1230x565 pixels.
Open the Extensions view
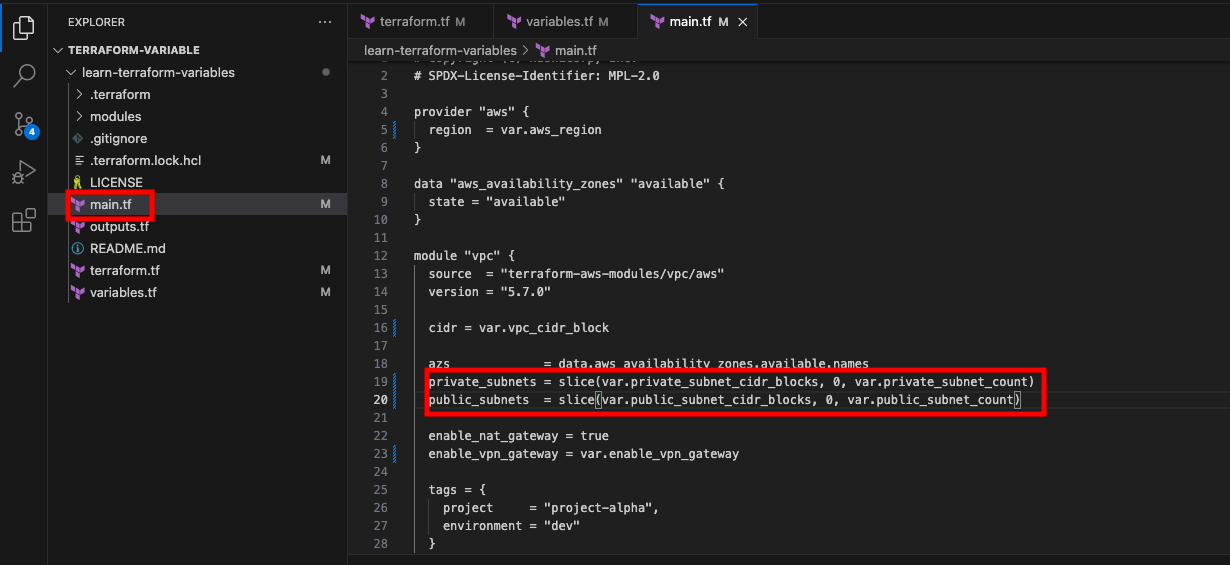point(24,221)
